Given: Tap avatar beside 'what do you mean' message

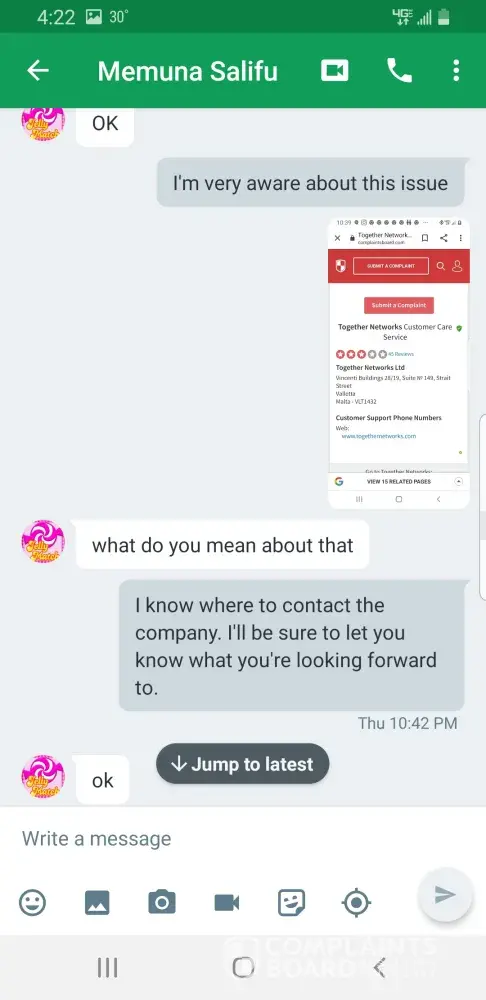Looking at the screenshot, I should coord(43,541).
